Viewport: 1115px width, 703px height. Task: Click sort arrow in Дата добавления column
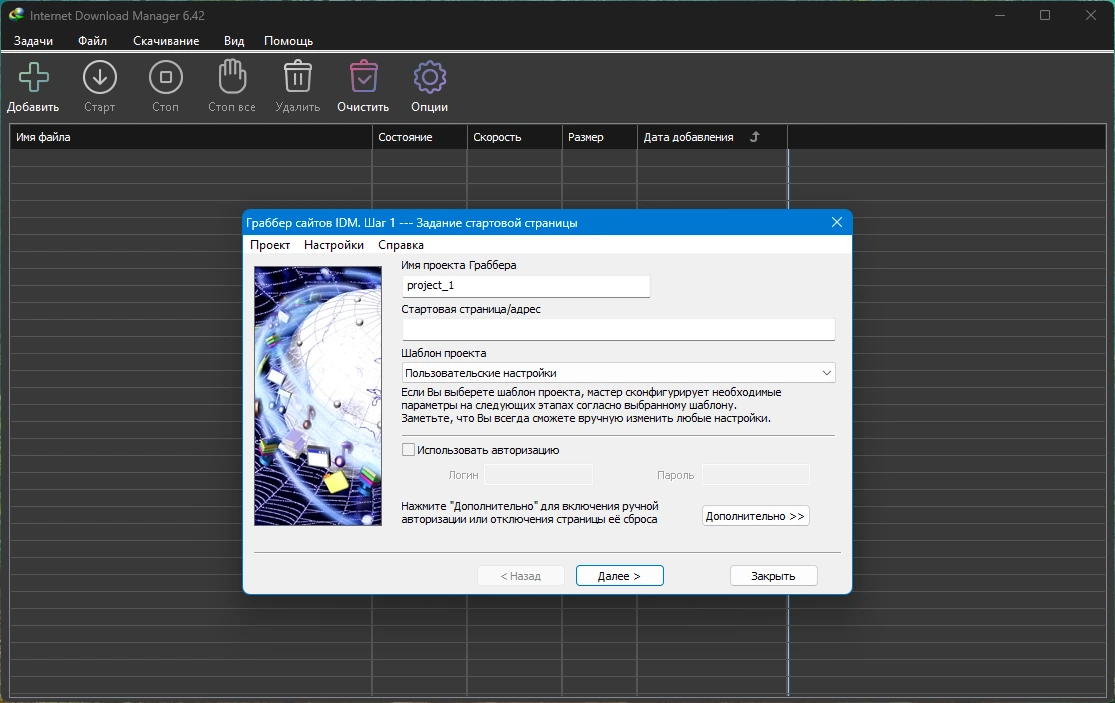click(755, 136)
